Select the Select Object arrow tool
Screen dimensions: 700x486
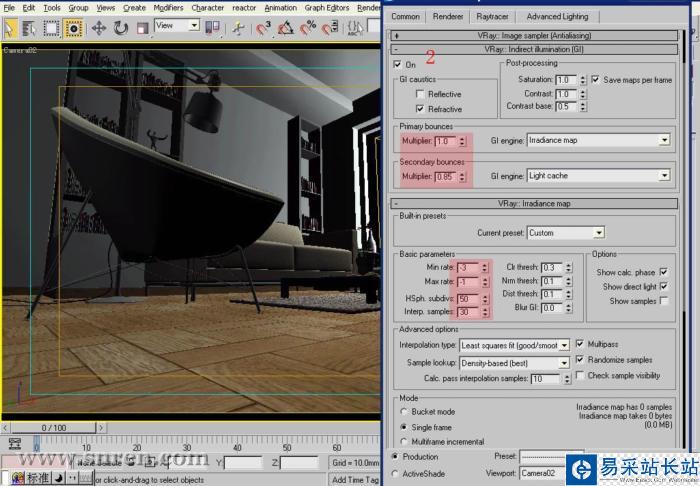(9, 29)
